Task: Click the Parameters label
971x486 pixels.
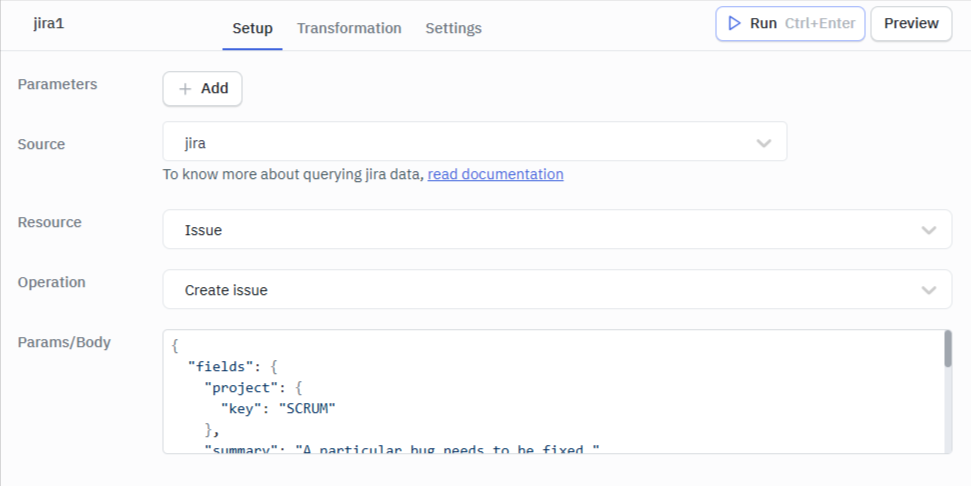Action: point(58,84)
